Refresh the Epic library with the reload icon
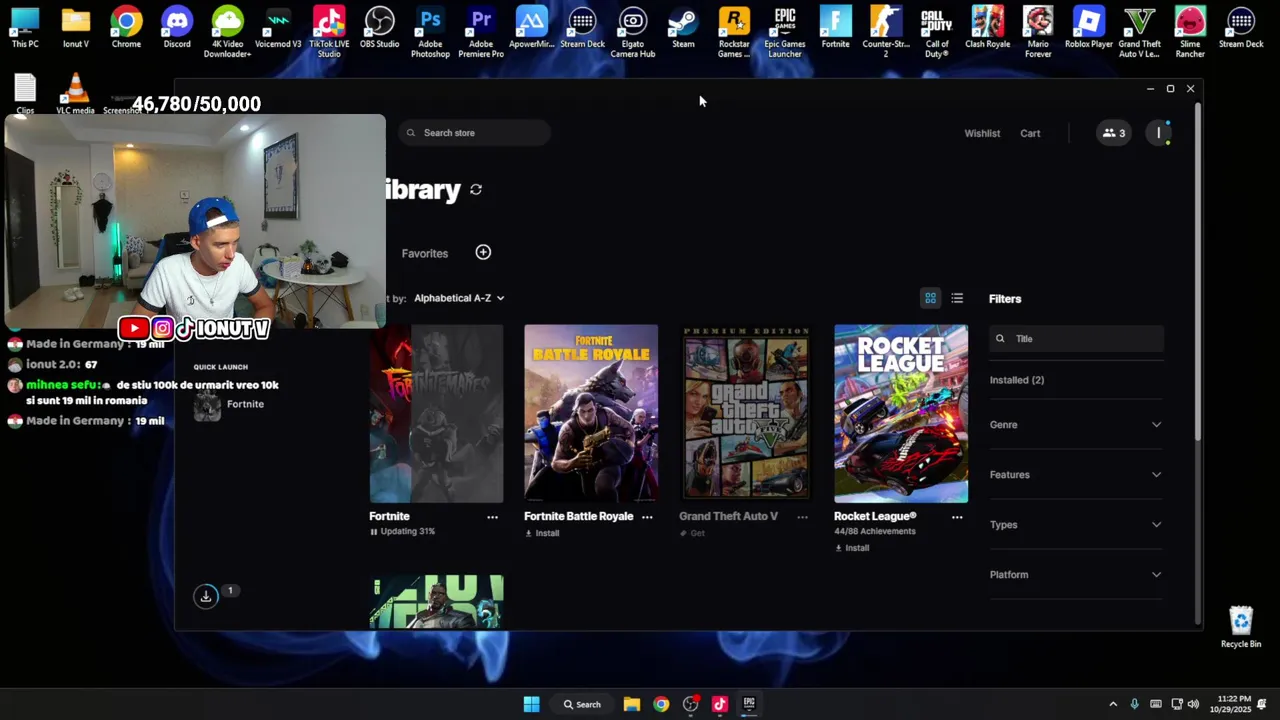The width and height of the screenshot is (1280, 720). tap(476, 190)
